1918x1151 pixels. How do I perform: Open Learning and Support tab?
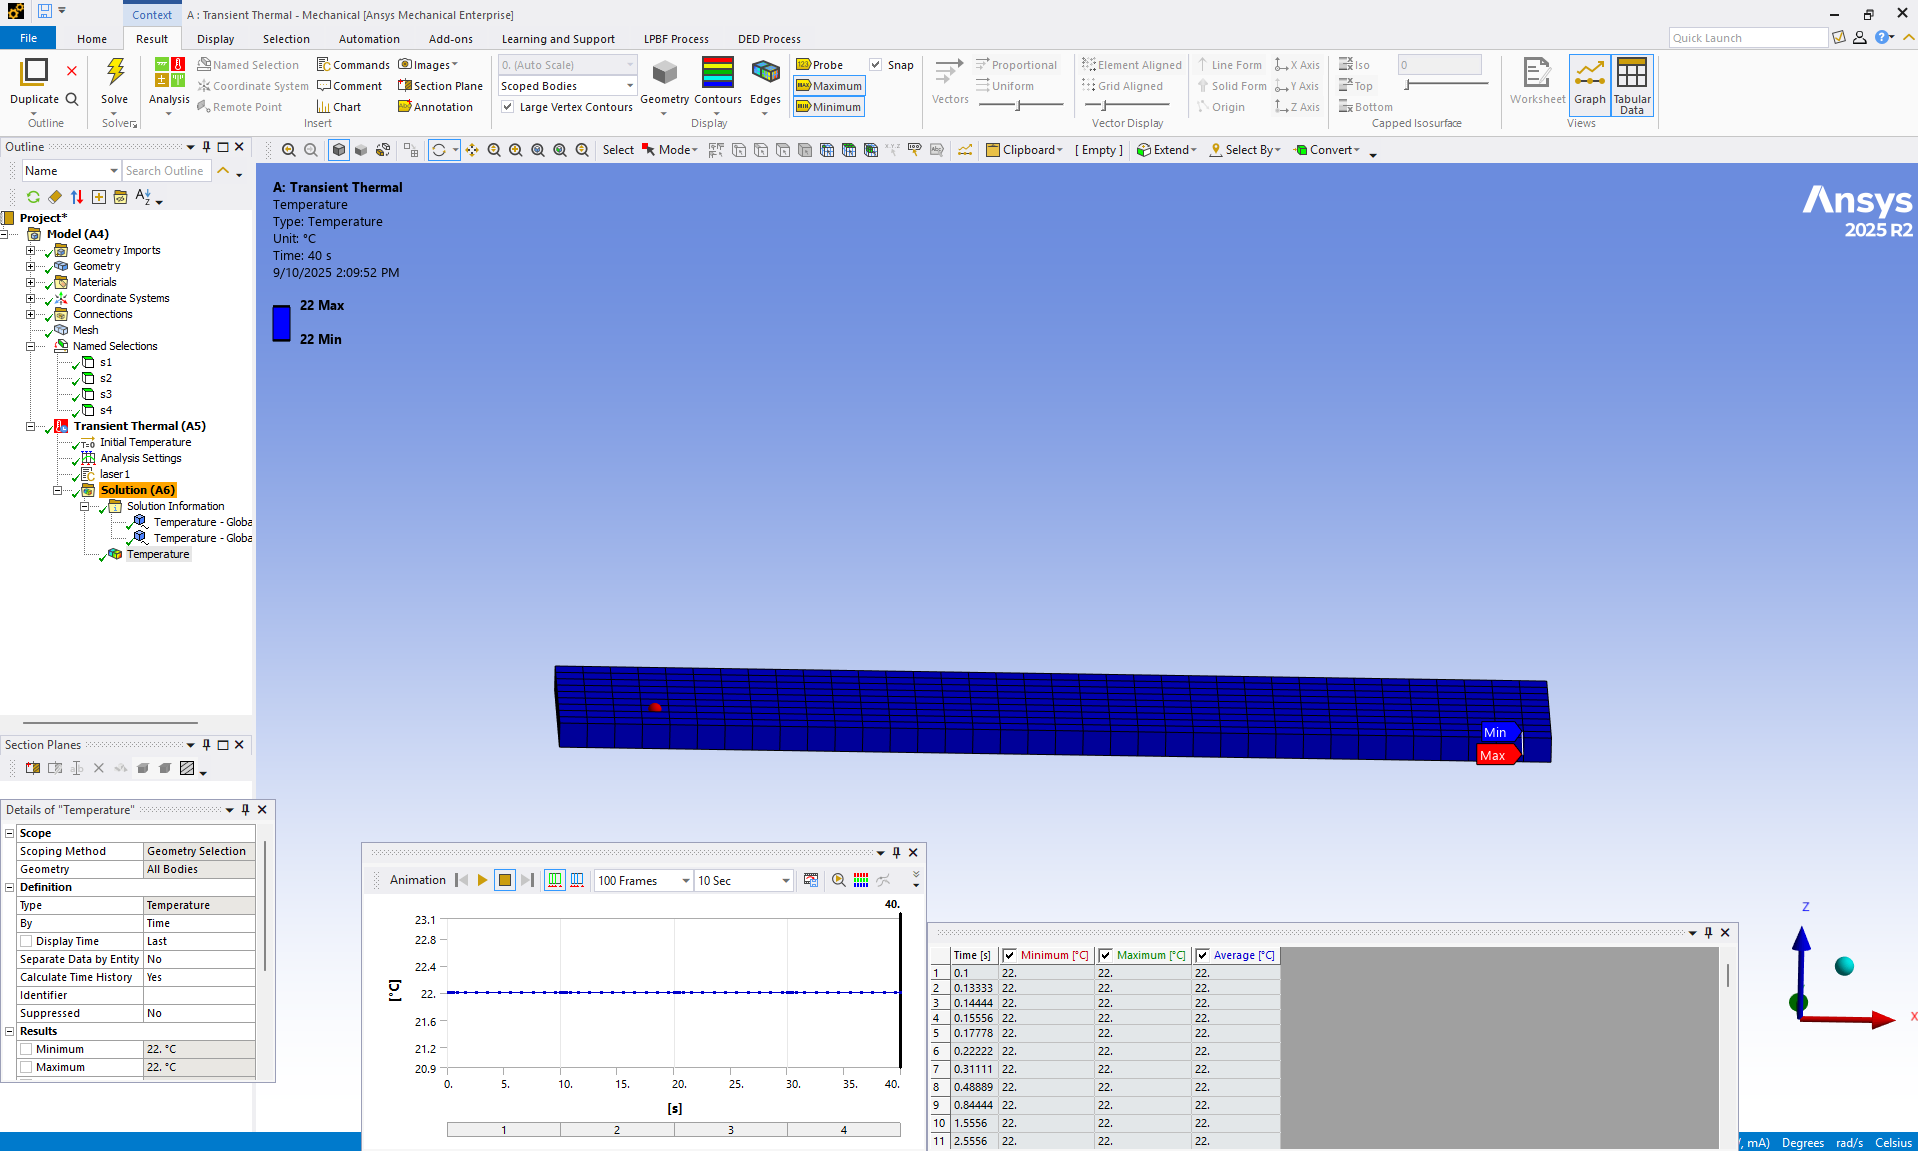tap(558, 39)
